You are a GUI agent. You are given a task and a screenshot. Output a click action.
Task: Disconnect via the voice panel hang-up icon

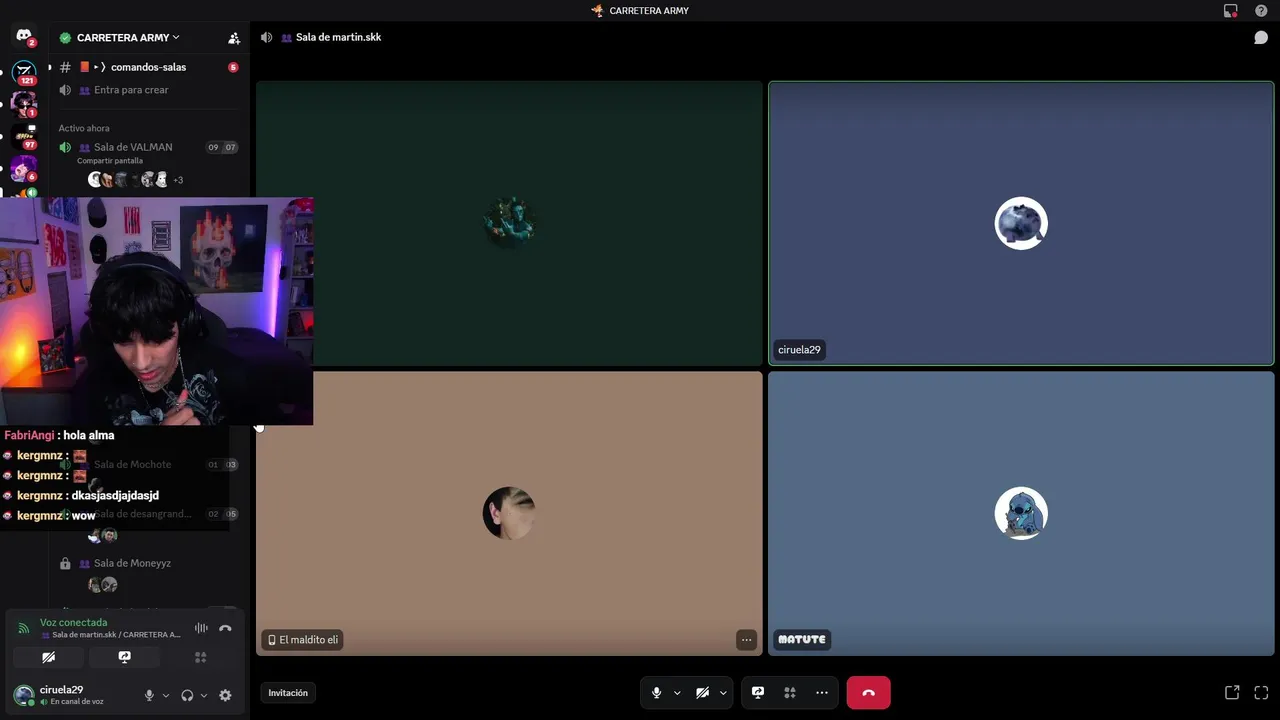point(225,628)
